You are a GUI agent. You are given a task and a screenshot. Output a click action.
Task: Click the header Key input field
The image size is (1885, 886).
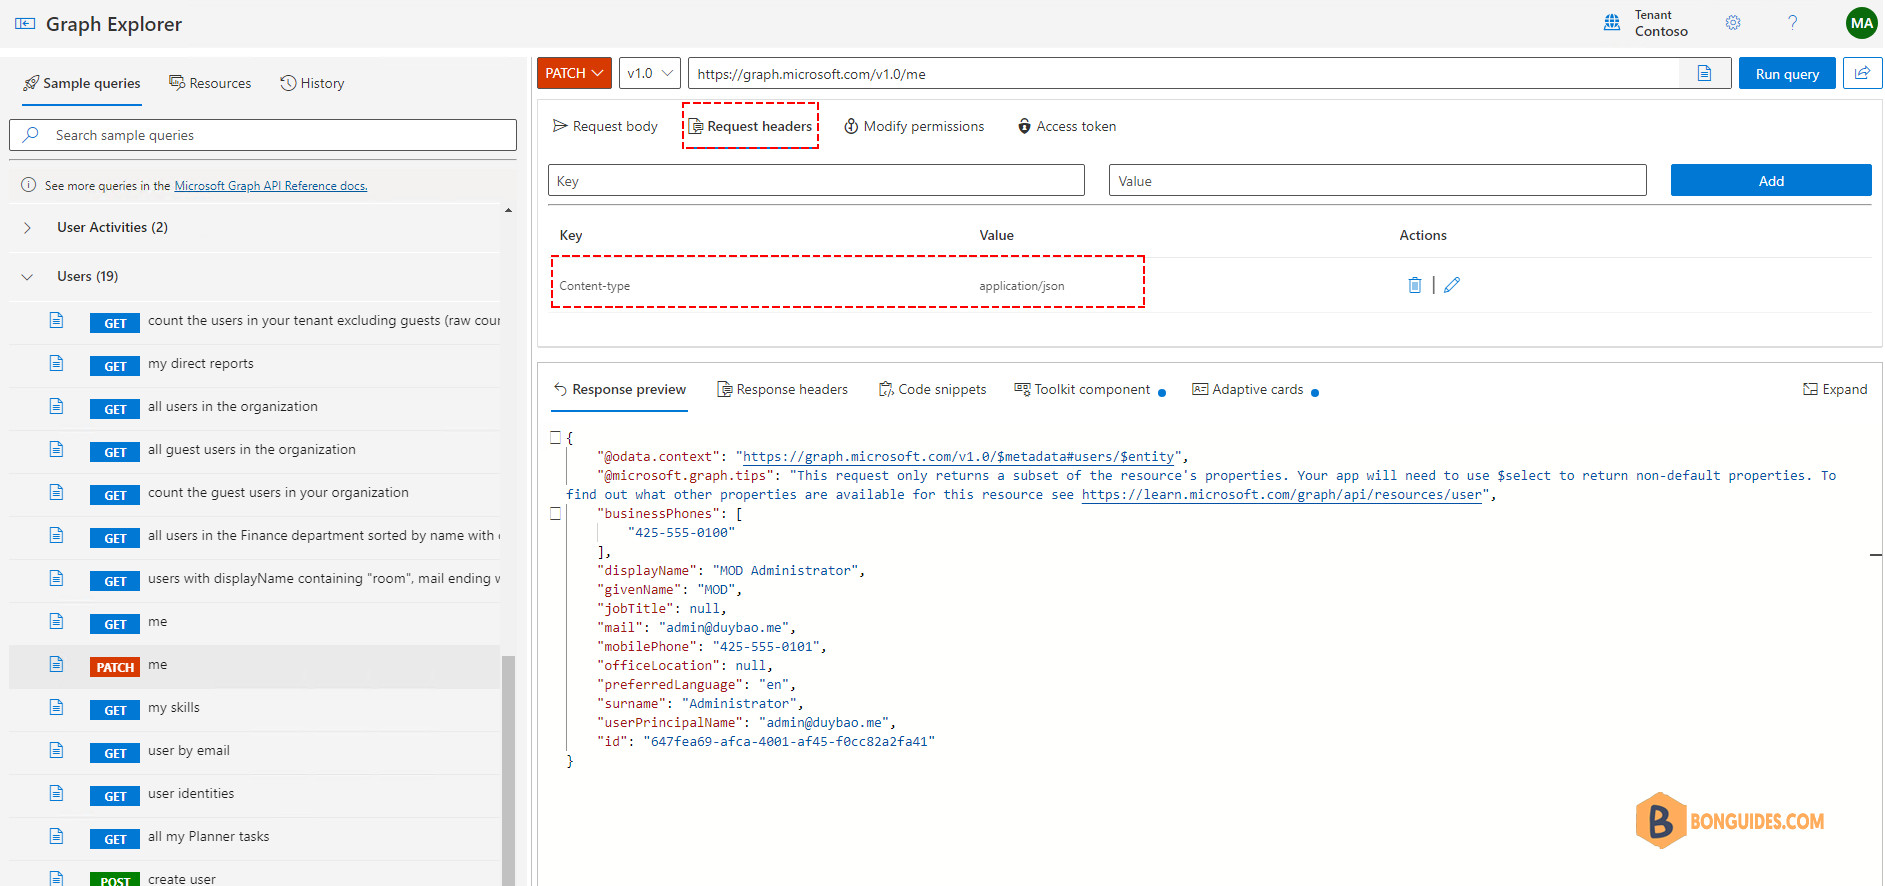[816, 180]
